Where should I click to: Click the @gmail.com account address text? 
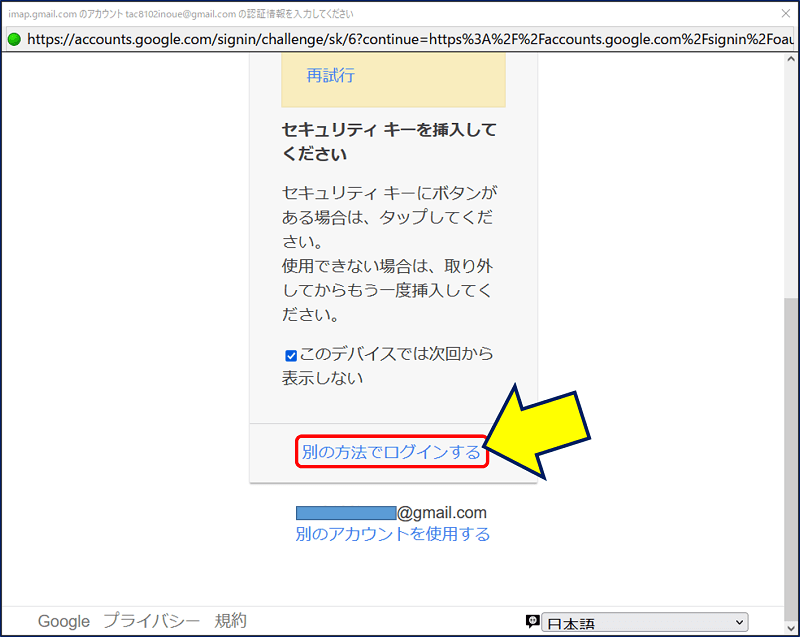pyautogui.click(x=391, y=513)
